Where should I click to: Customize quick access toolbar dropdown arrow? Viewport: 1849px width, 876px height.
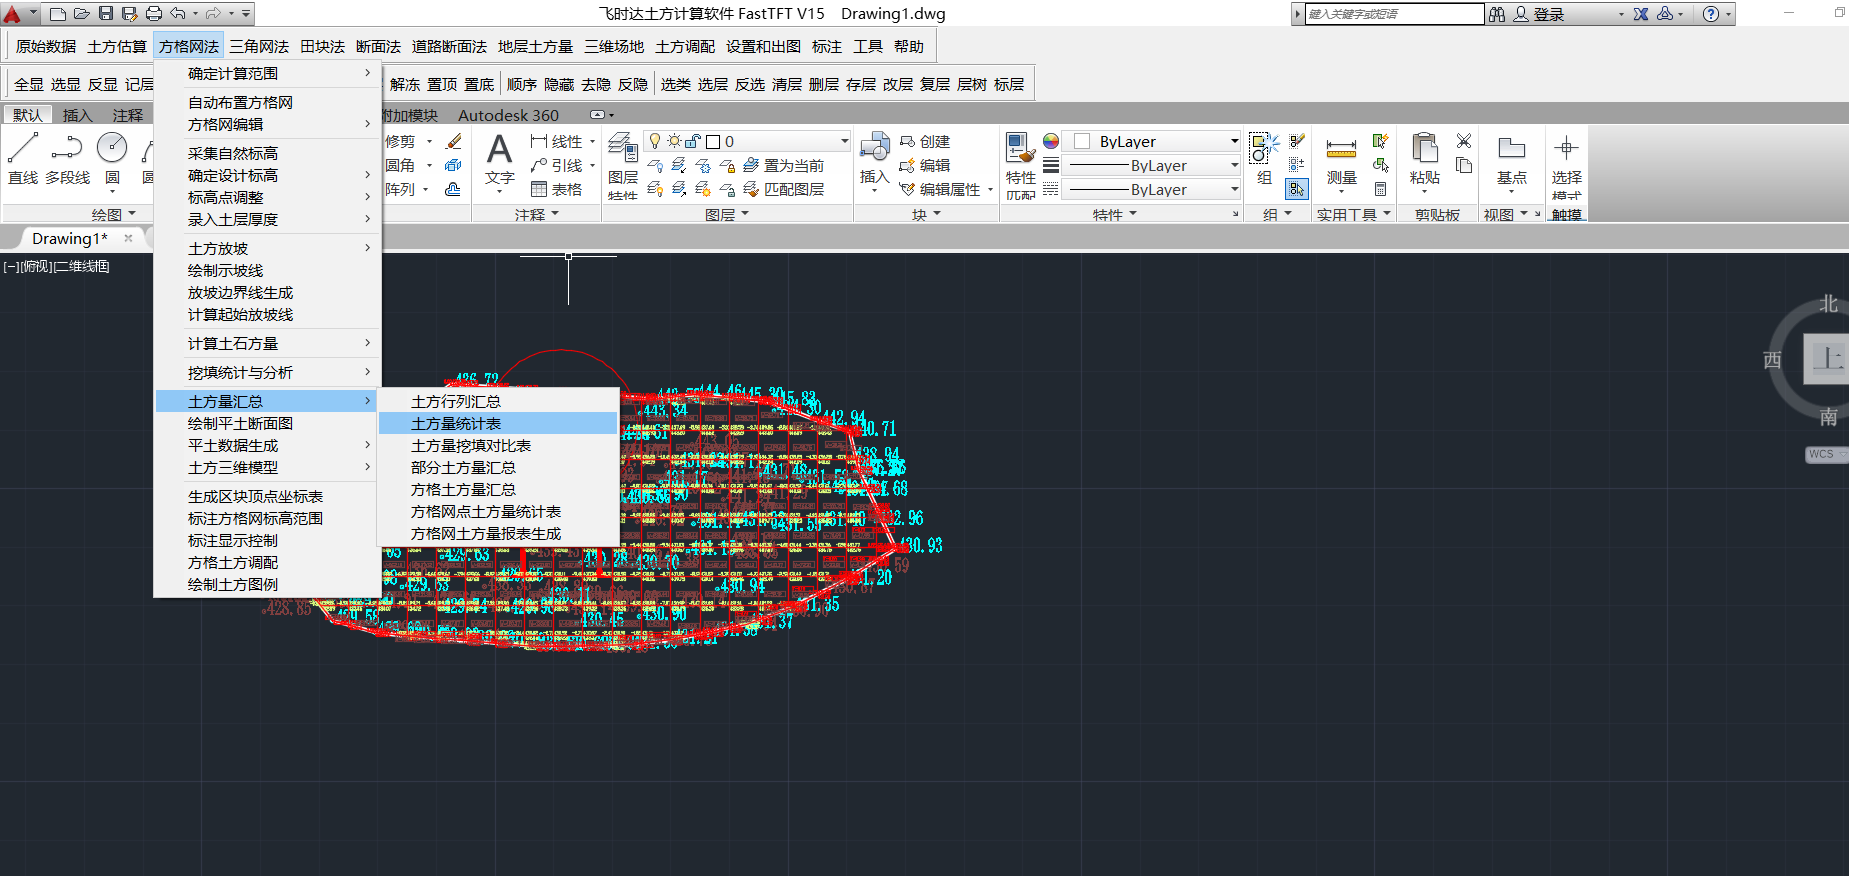point(246,14)
